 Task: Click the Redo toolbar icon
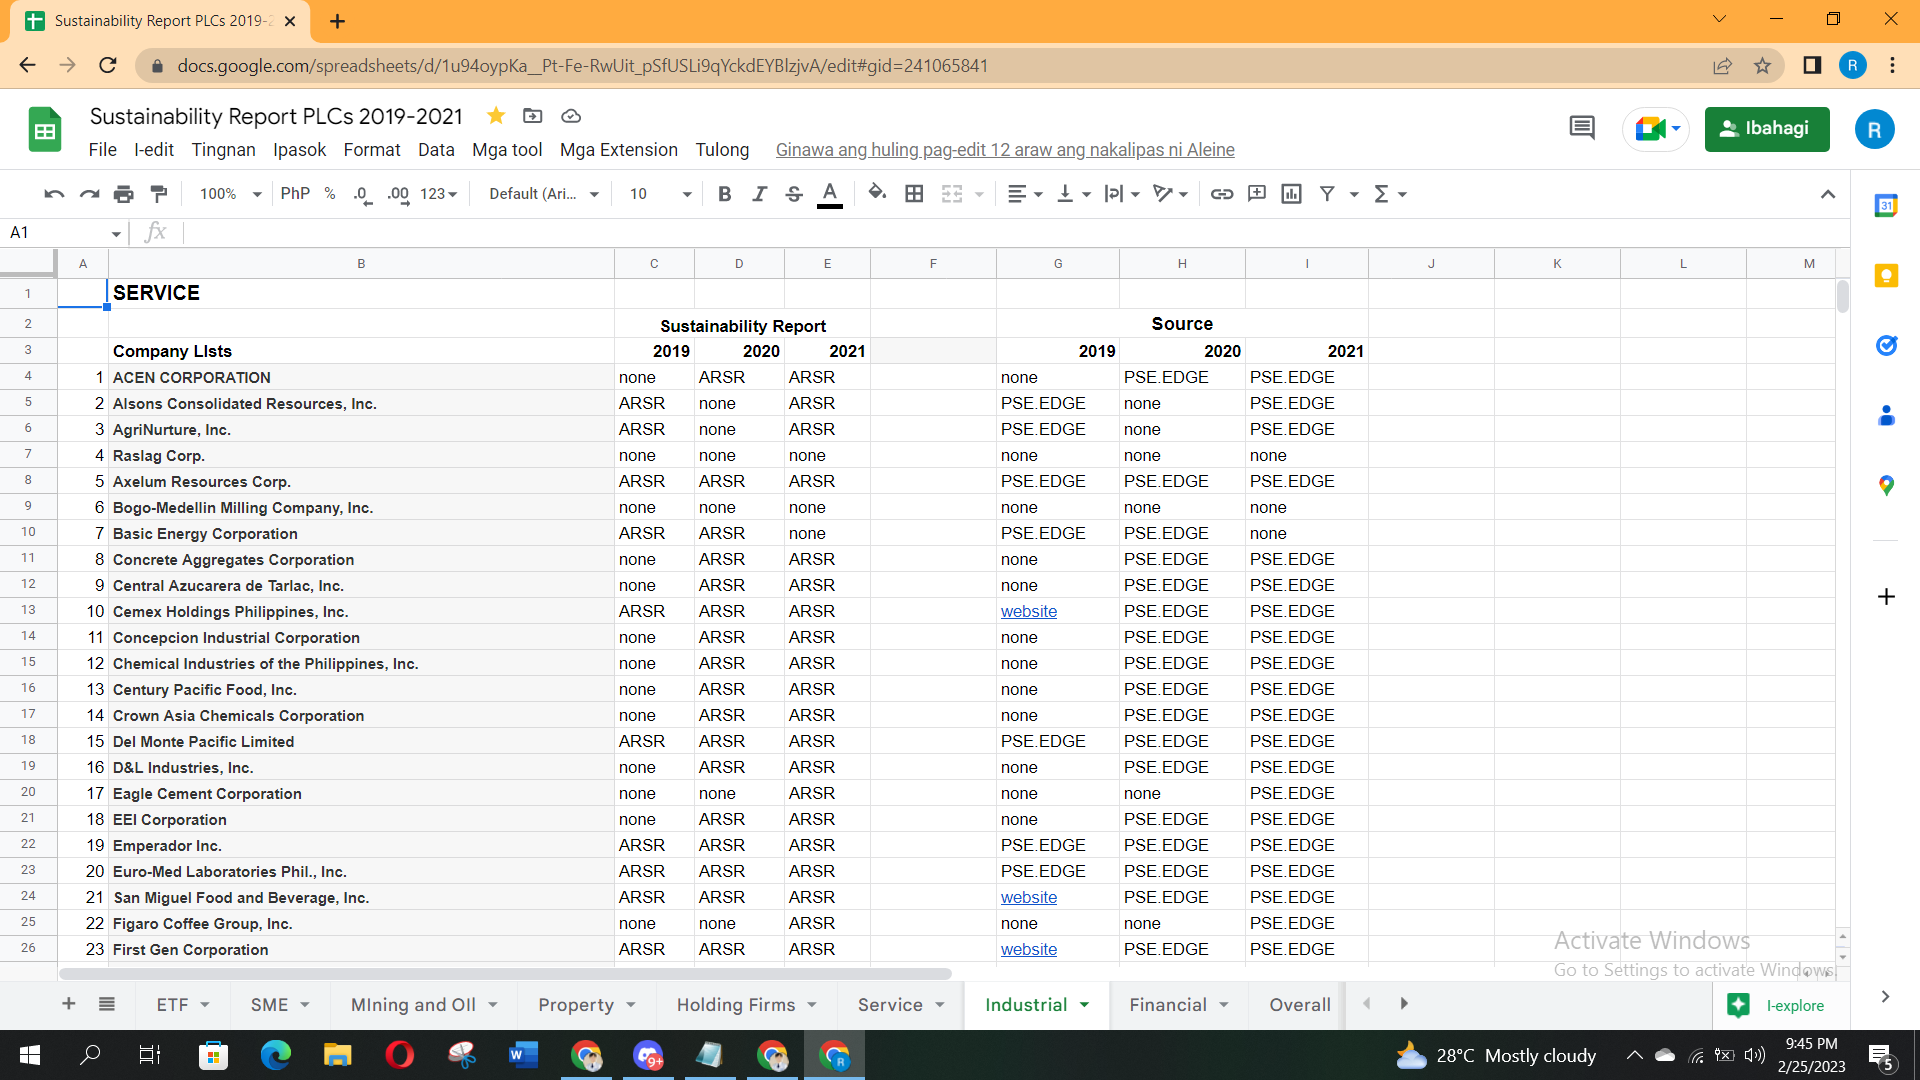(x=89, y=194)
